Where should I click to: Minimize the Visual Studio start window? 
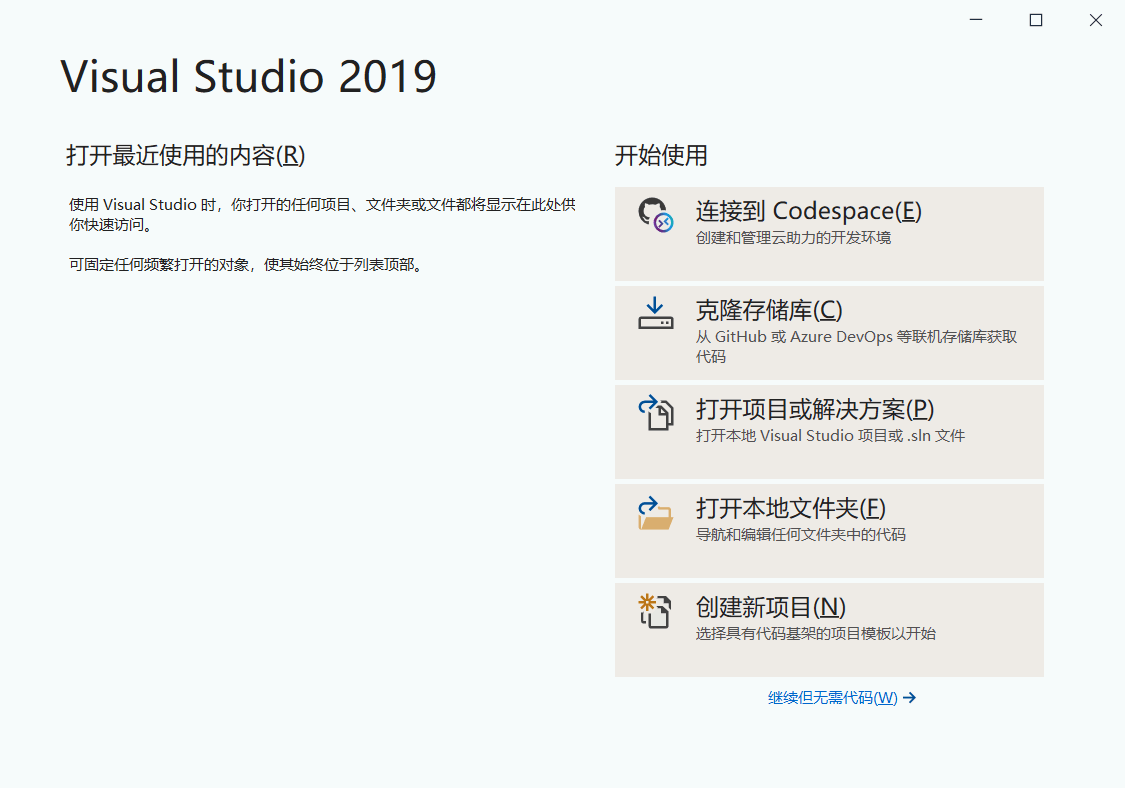click(x=976, y=20)
